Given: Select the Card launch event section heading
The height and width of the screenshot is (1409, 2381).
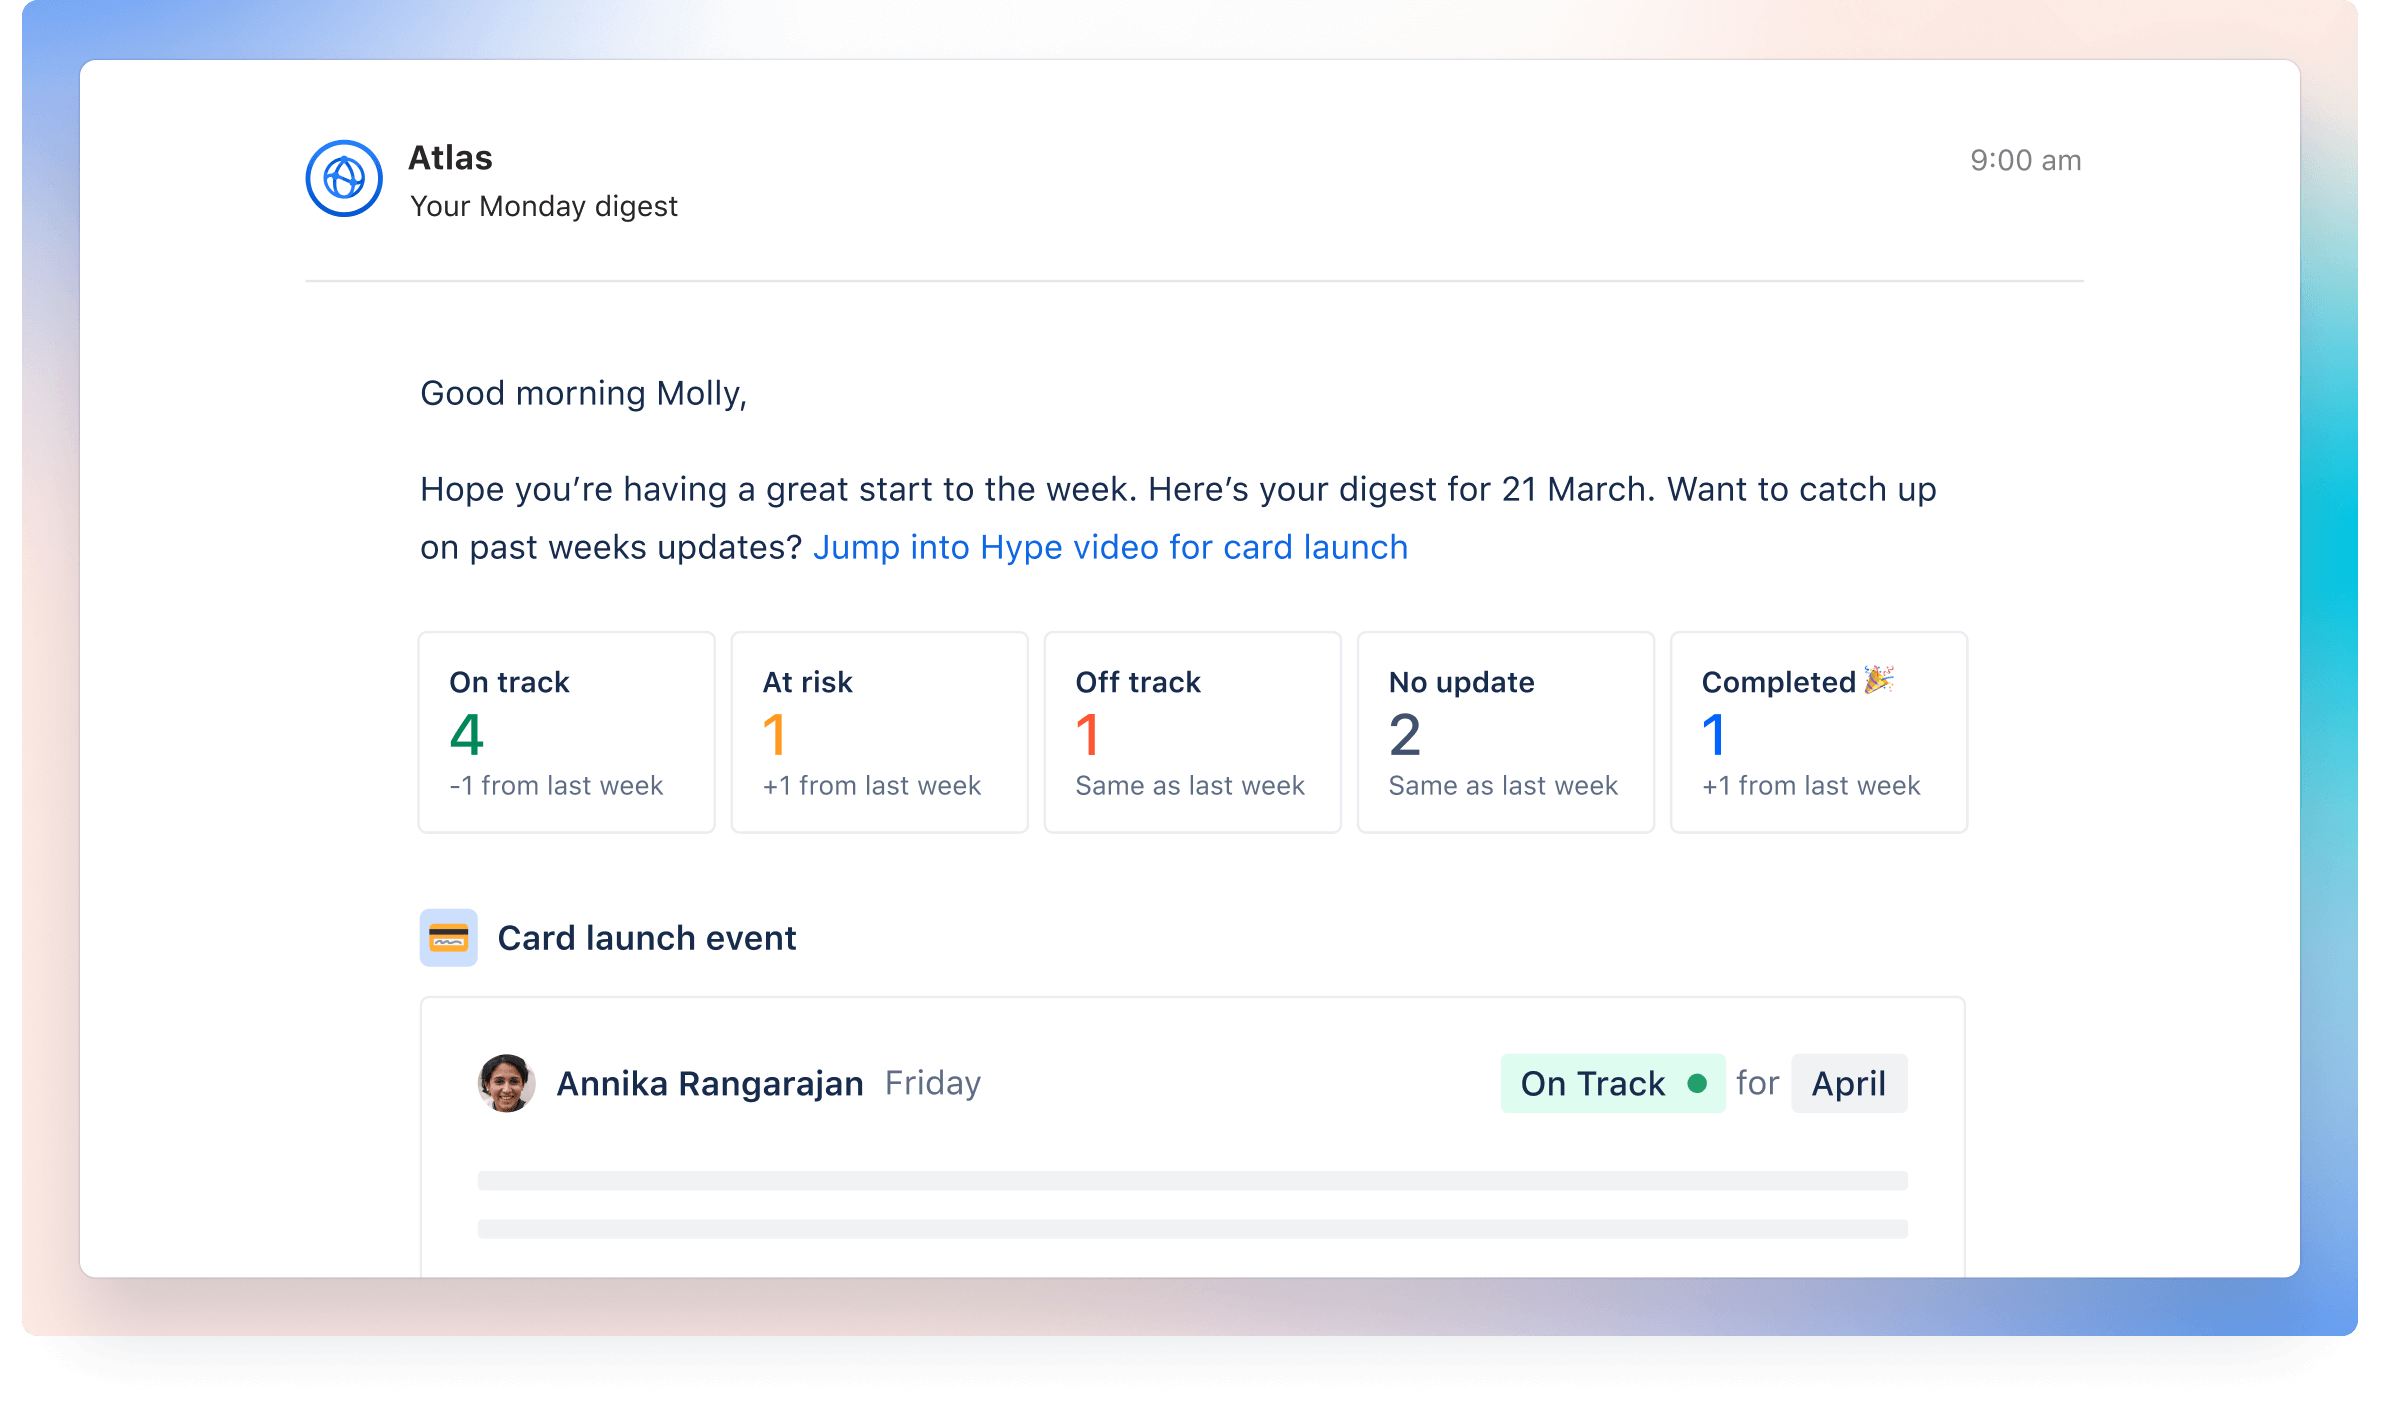Looking at the screenshot, I should point(647,938).
